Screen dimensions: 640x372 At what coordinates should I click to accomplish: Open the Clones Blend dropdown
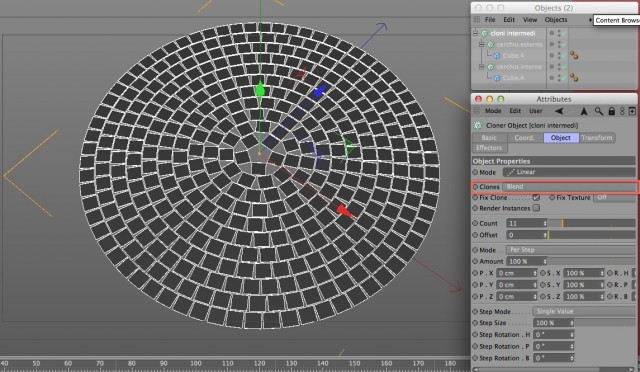[569, 187]
